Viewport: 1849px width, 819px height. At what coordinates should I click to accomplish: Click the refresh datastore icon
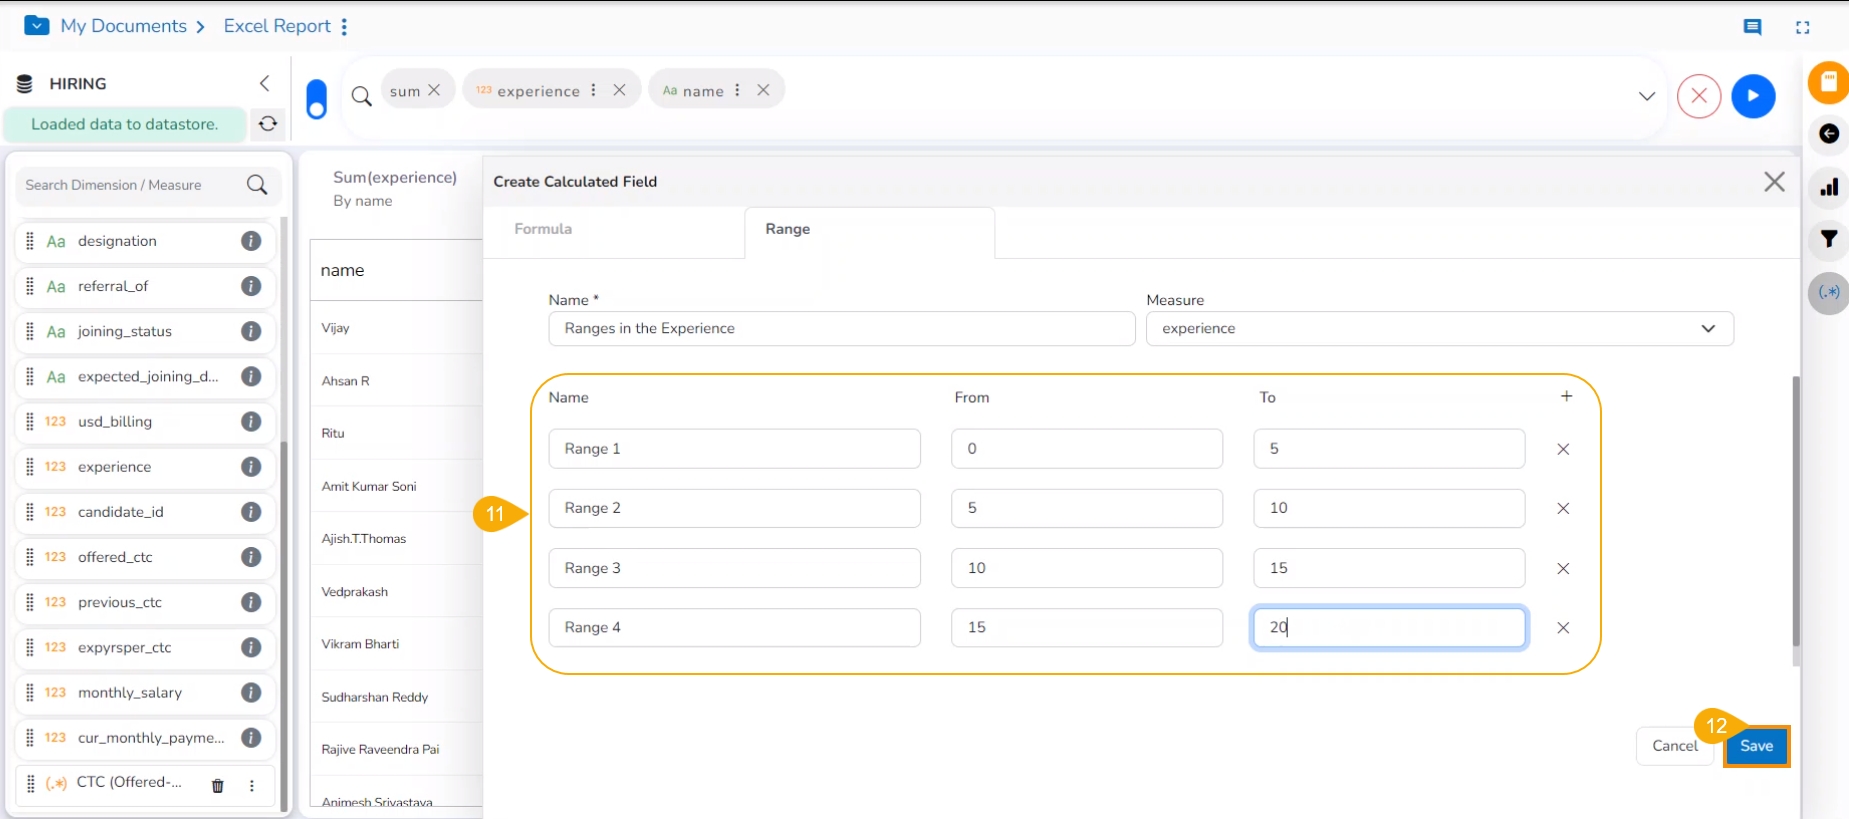point(267,124)
